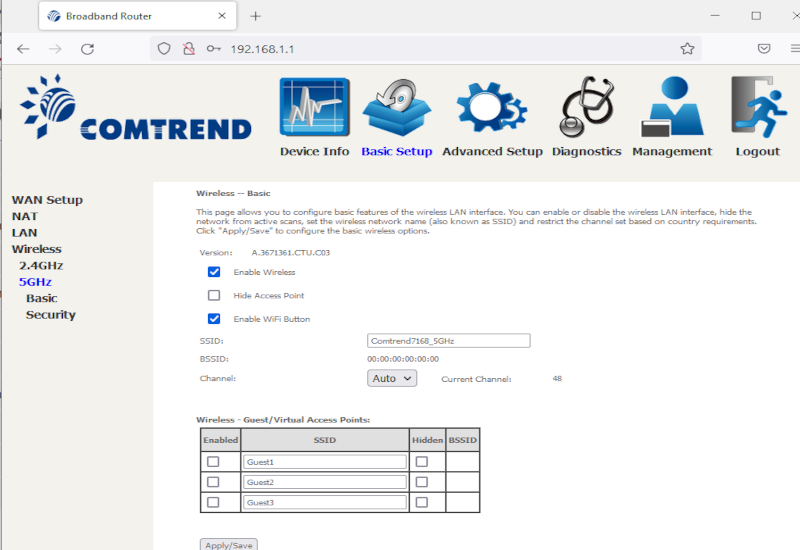Click the Guest2 SSID field
The image size is (800, 550).
point(325,482)
